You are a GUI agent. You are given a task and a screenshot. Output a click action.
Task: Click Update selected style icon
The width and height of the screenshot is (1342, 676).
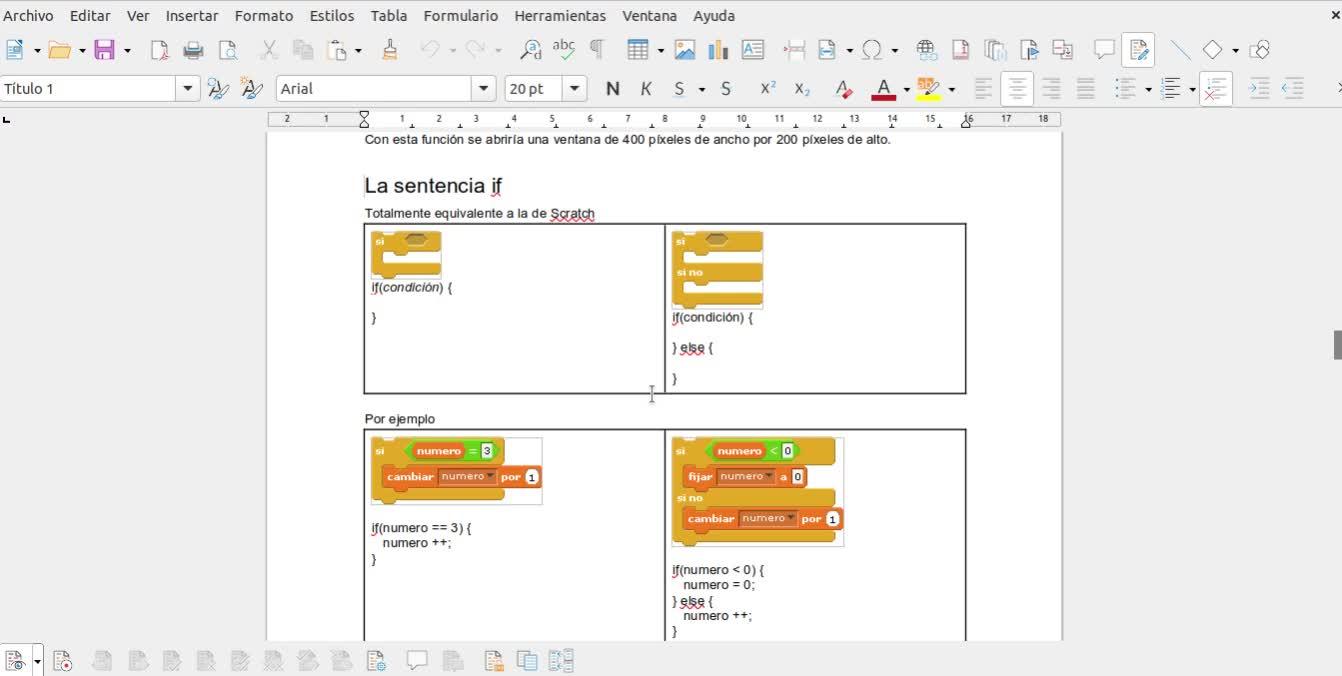pyautogui.click(x=218, y=89)
